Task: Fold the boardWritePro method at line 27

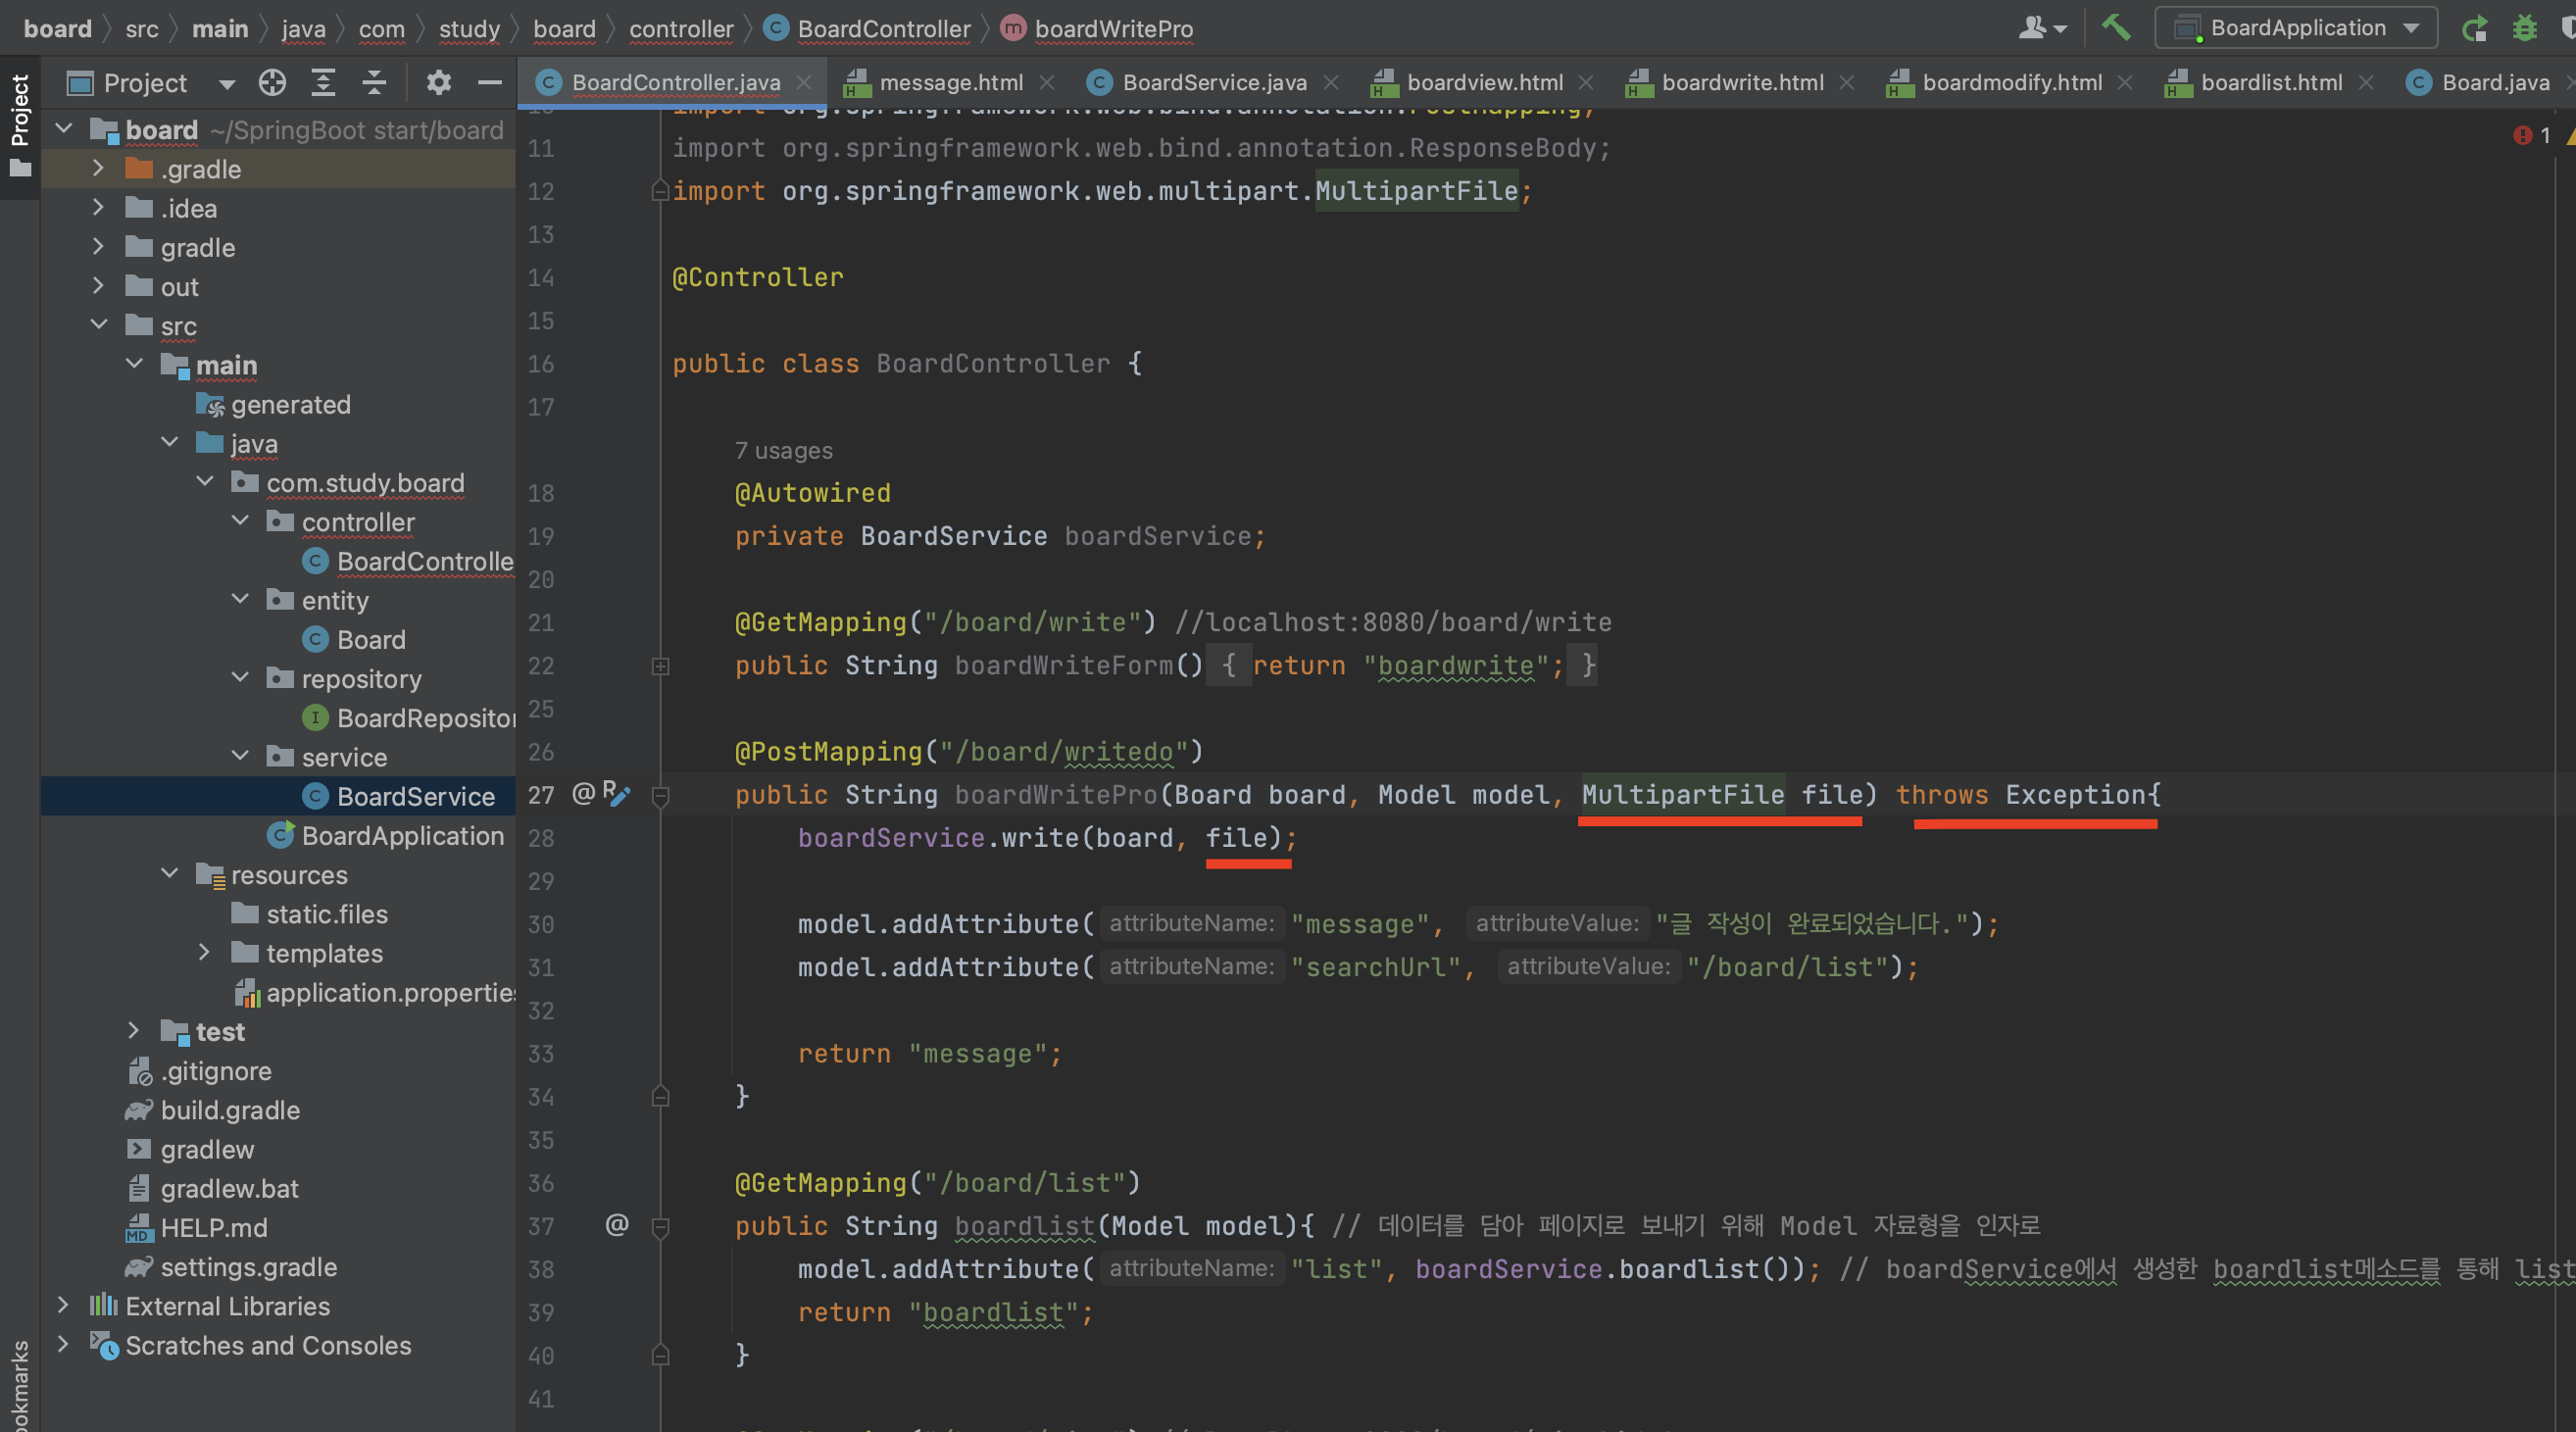Action: coord(660,796)
